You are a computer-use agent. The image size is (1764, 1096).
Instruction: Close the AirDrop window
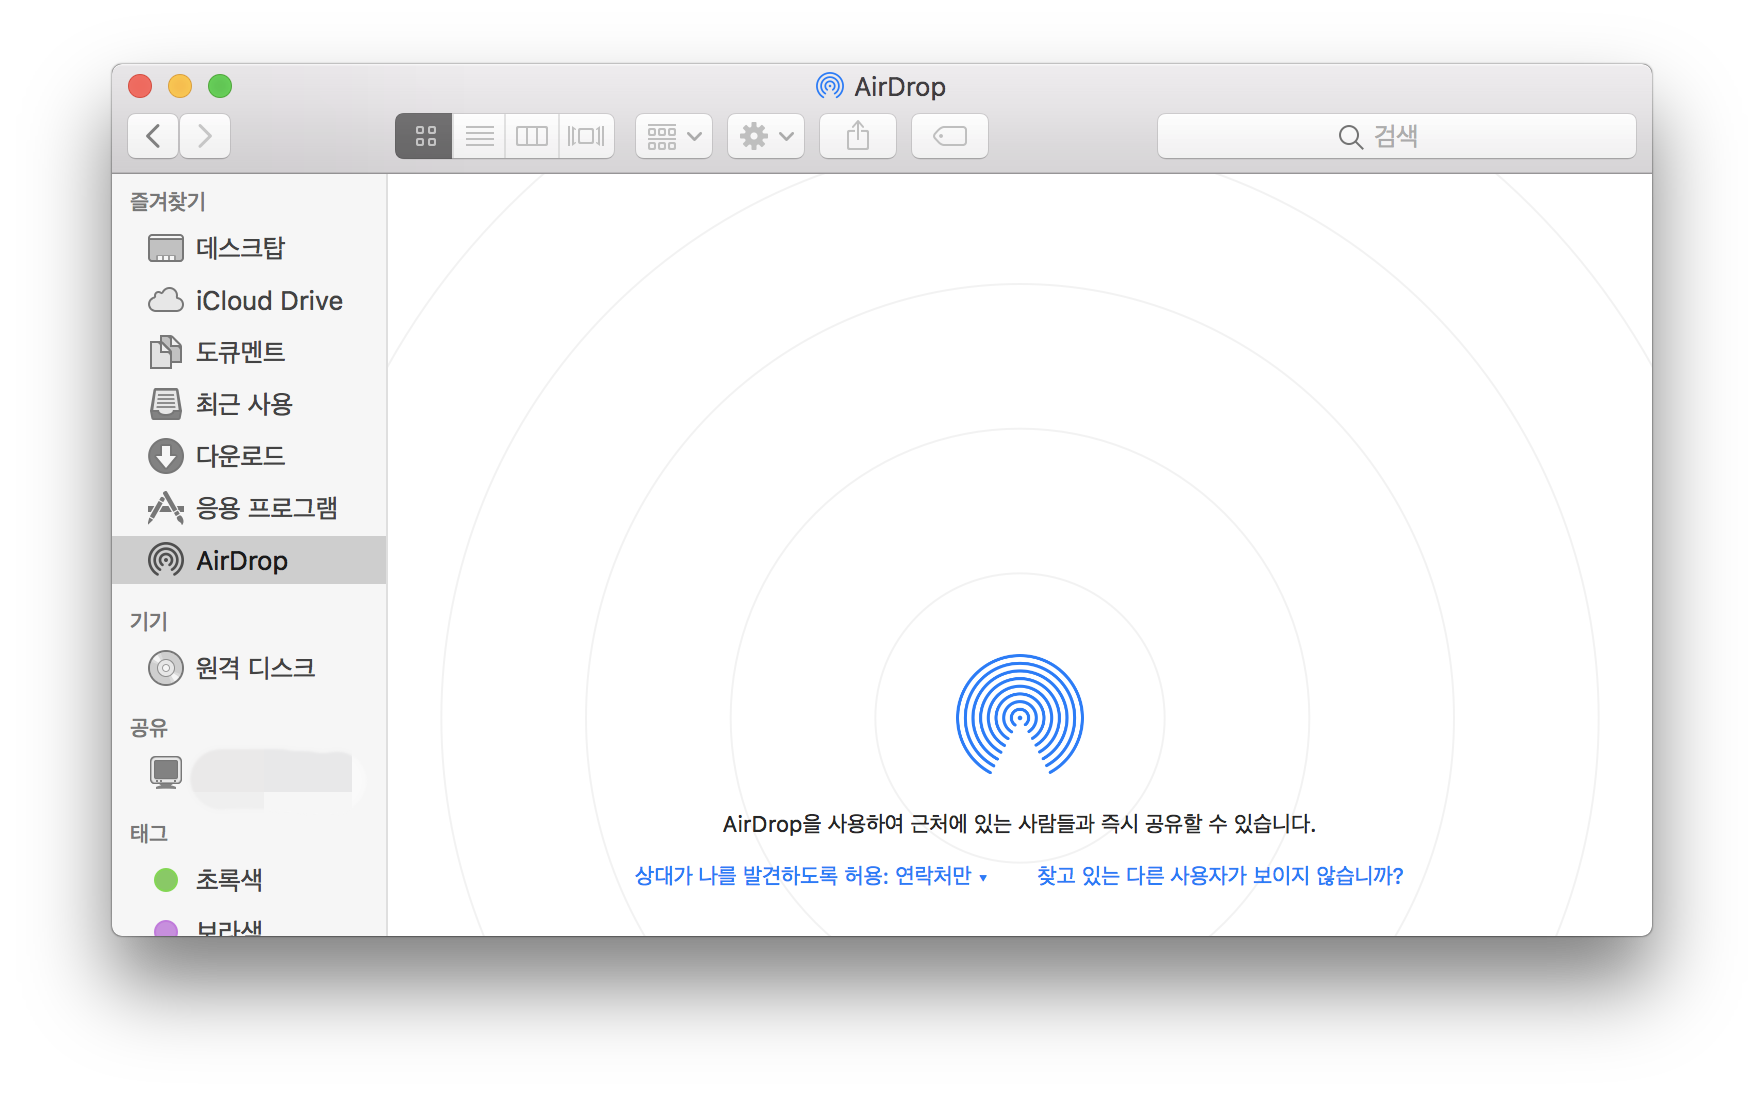tap(140, 86)
